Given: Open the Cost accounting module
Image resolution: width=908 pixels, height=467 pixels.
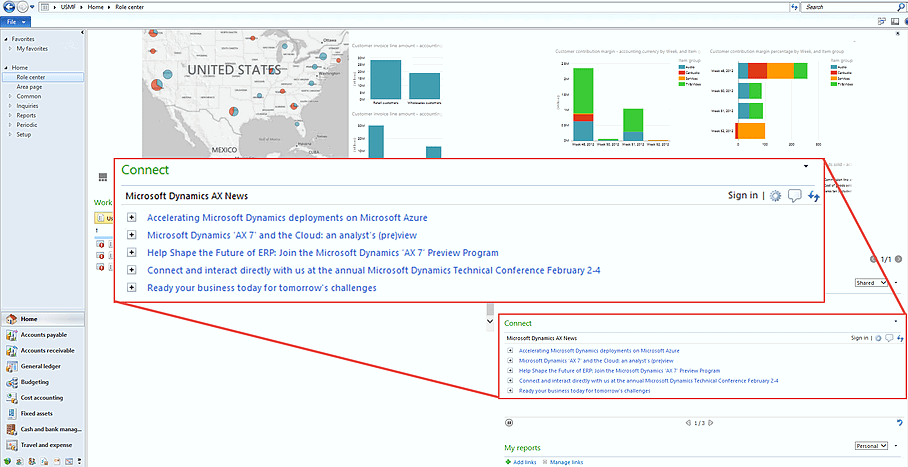Looking at the screenshot, I should [43, 398].
